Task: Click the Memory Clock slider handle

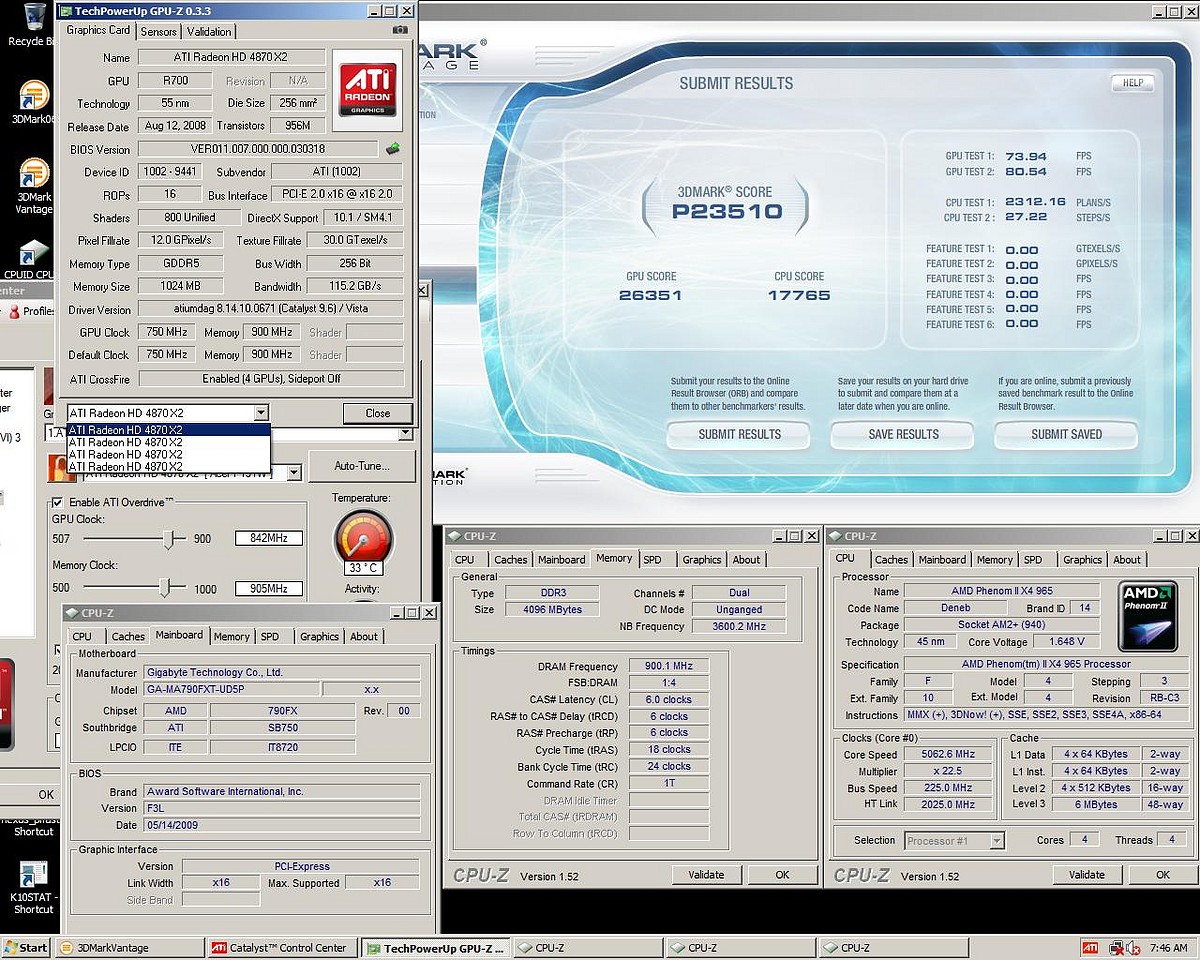Action: pyautogui.click(x=167, y=588)
